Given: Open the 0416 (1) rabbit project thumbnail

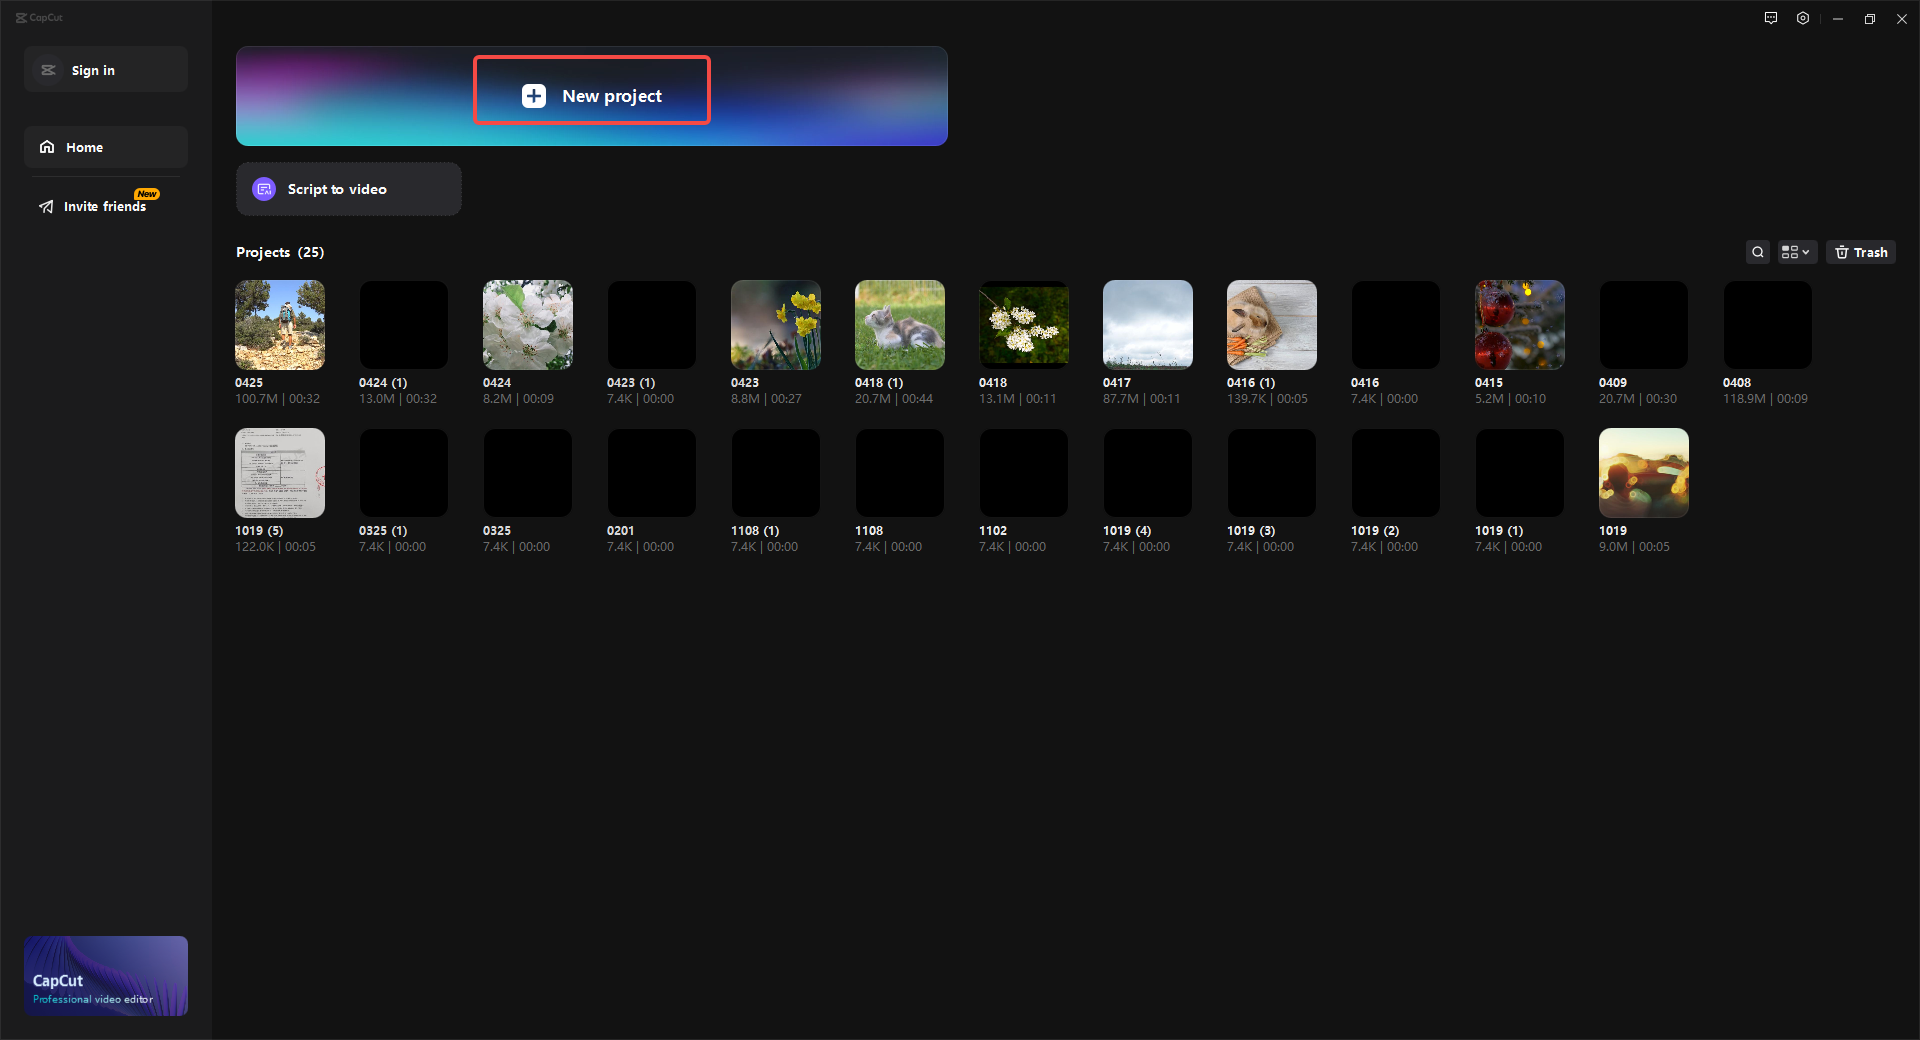Looking at the screenshot, I should 1272,325.
